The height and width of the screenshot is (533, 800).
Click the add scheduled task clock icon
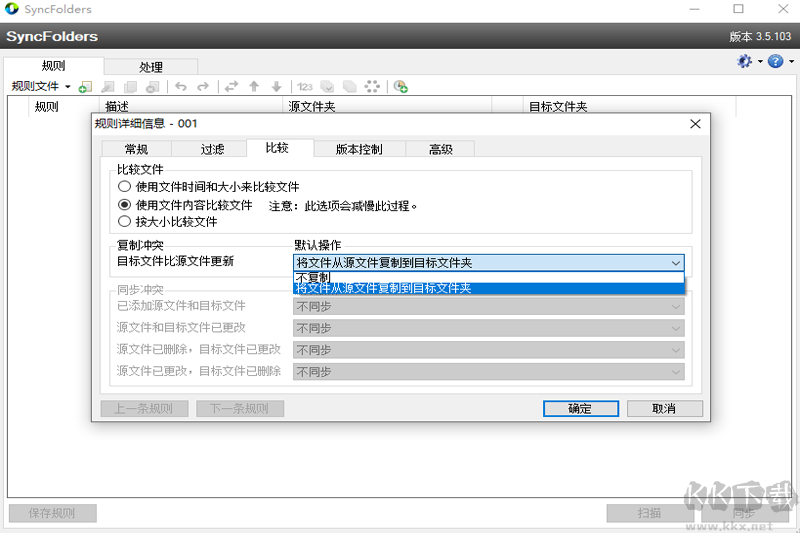click(401, 86)
